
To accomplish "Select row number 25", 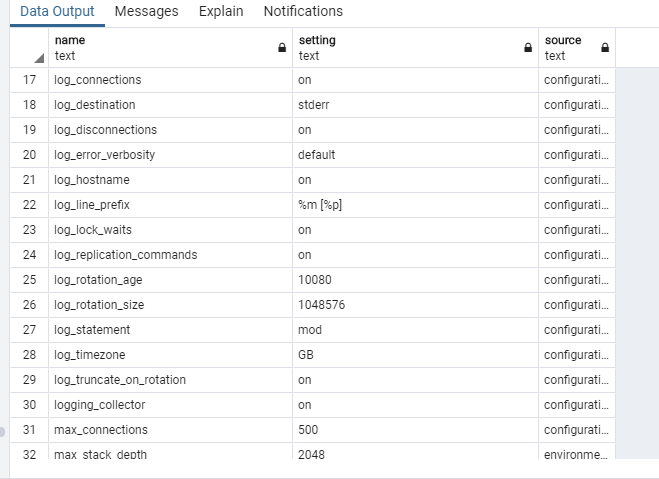I will pos(29,280).
